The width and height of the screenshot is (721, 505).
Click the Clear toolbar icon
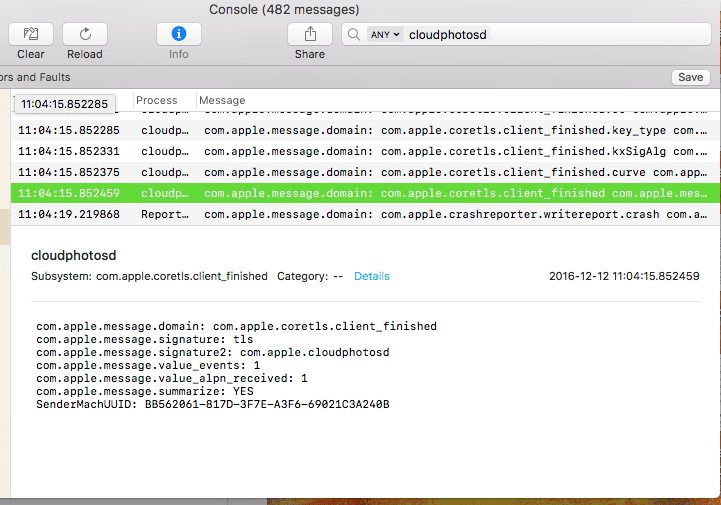coord(31,34)
